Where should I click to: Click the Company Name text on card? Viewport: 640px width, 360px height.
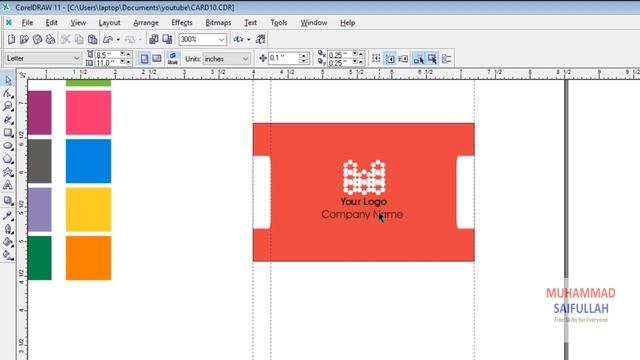(362, 215)
